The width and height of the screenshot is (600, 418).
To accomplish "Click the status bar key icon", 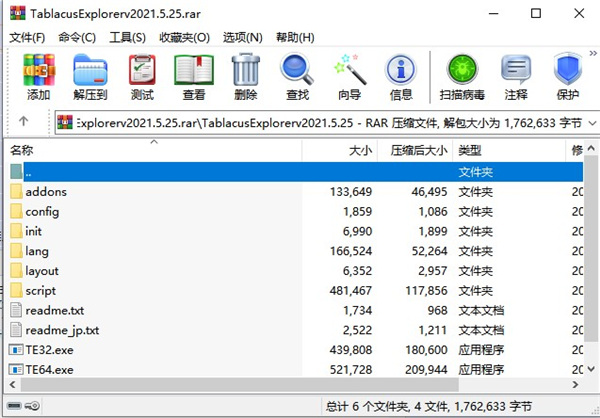I will pos(32,406).
